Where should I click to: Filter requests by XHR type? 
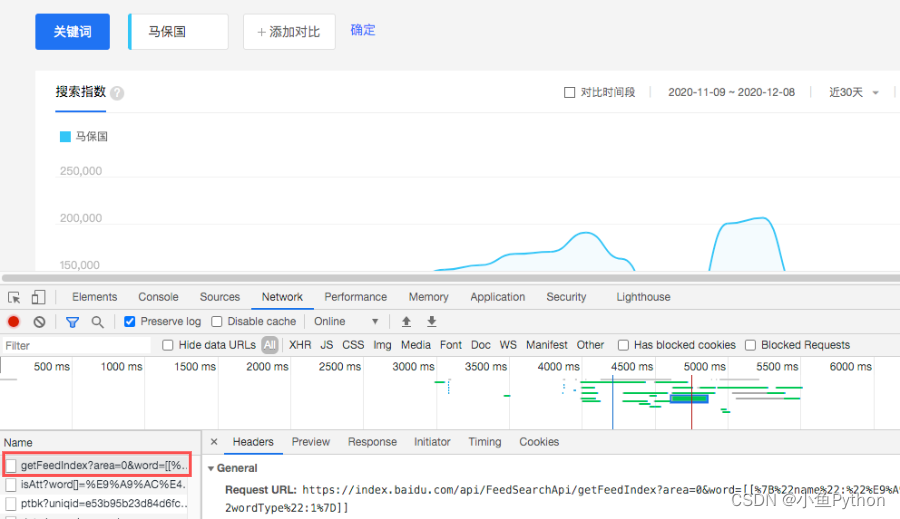[300, 345]
